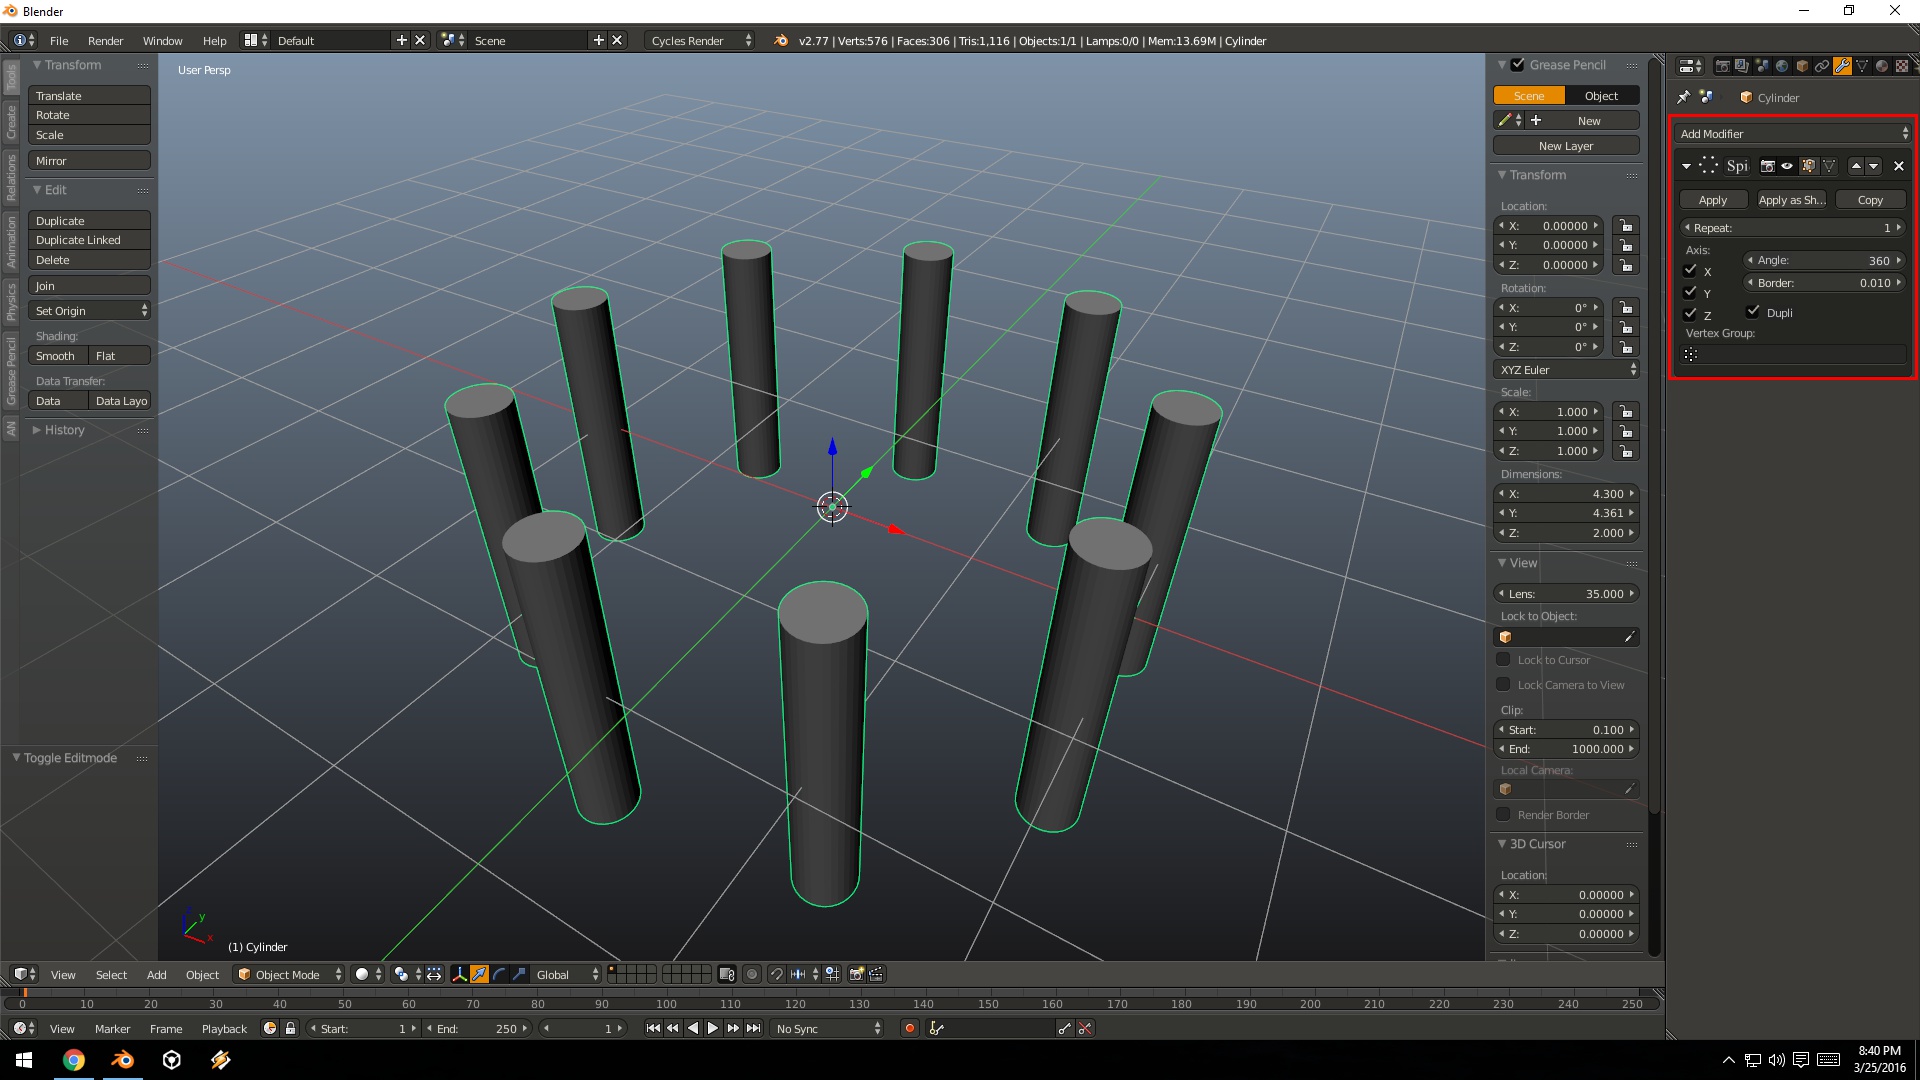Image resolution: width=1920 pixels, height=1080 pixels.
Task: Open the Render properties tab (camera icon)
Action: pyautogui.click(x=1723, y=66)
